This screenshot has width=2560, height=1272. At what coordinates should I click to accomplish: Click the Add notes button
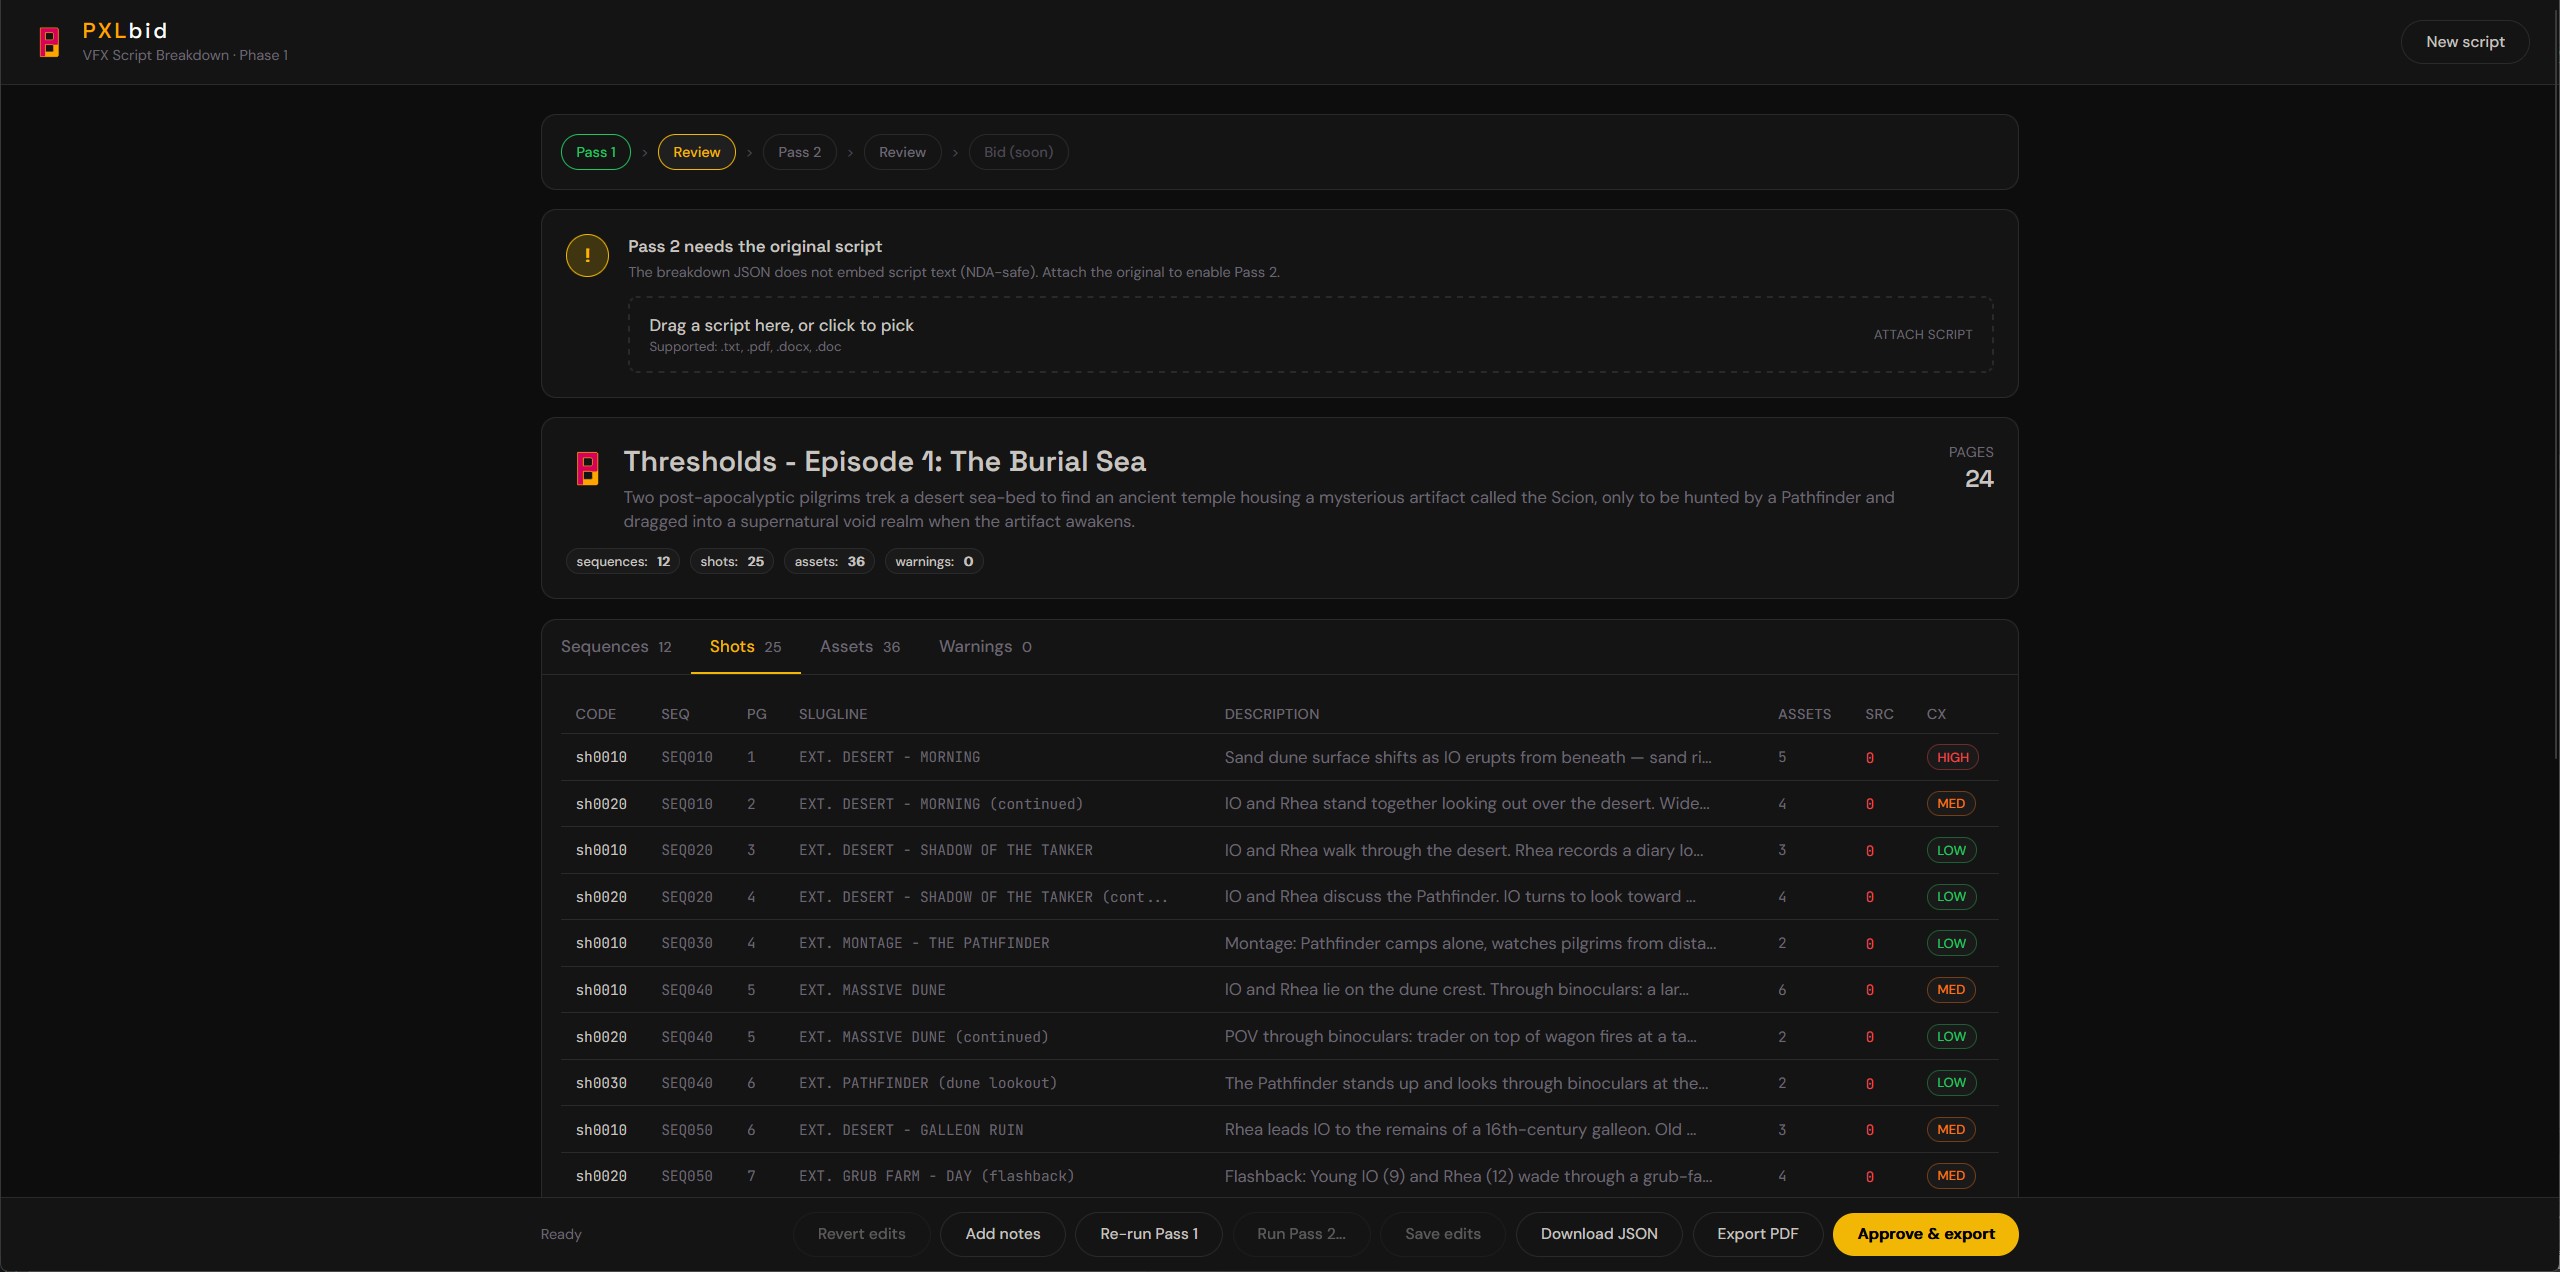[x=1002, y=1234]
